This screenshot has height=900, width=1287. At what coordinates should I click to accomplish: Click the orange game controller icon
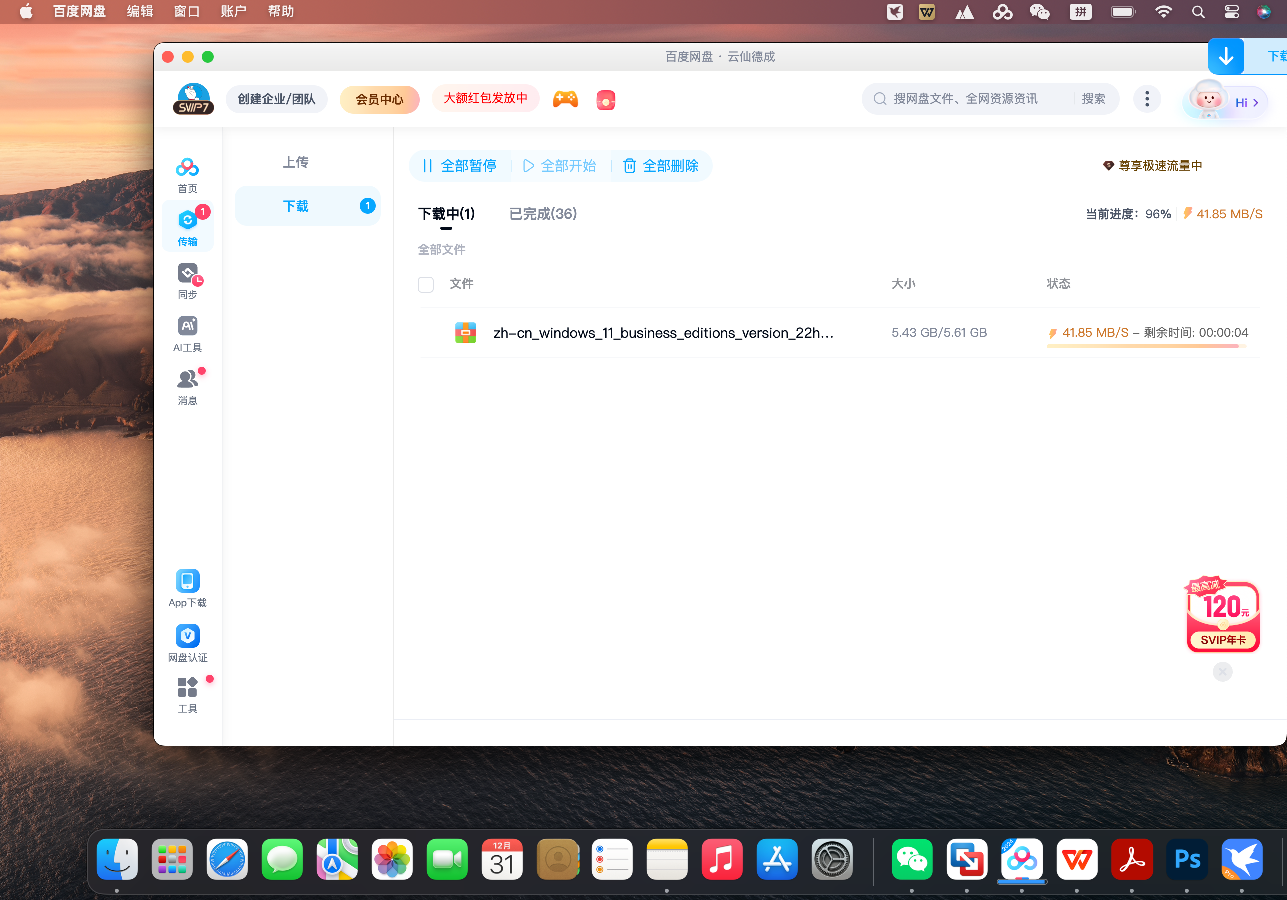click(566, 99)
